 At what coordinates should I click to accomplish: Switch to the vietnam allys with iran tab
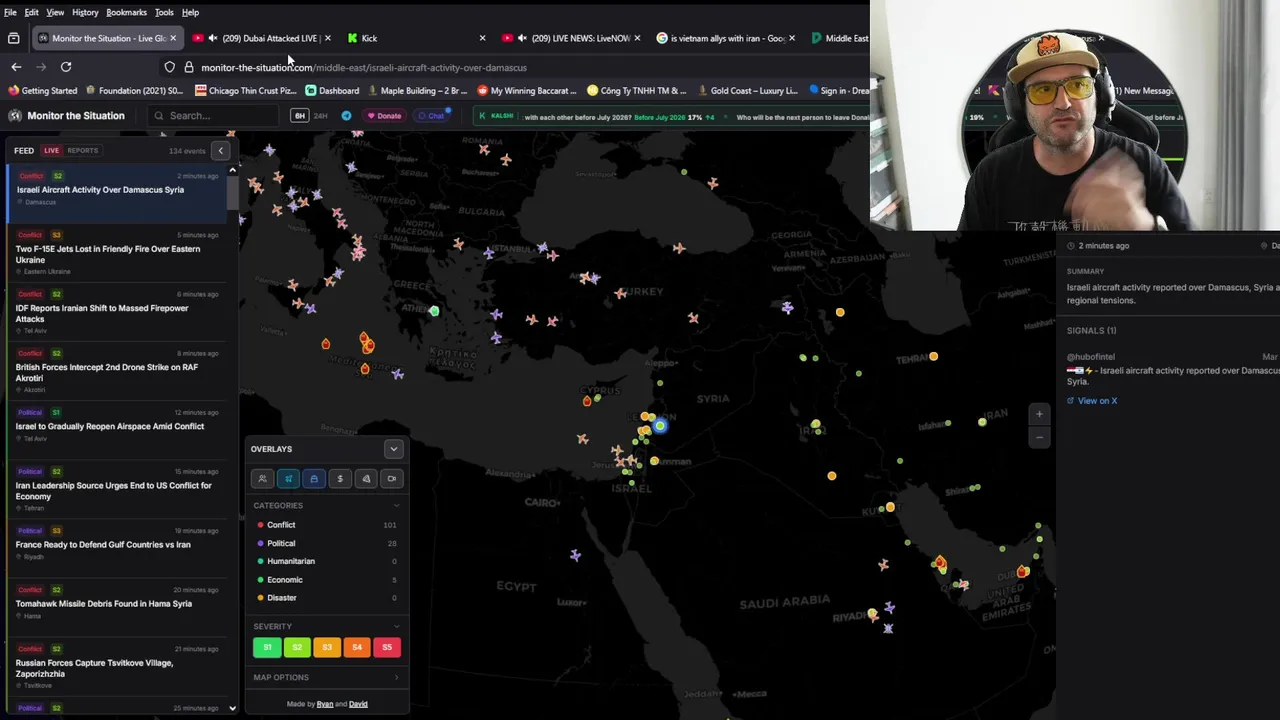[x=726, y=38]
